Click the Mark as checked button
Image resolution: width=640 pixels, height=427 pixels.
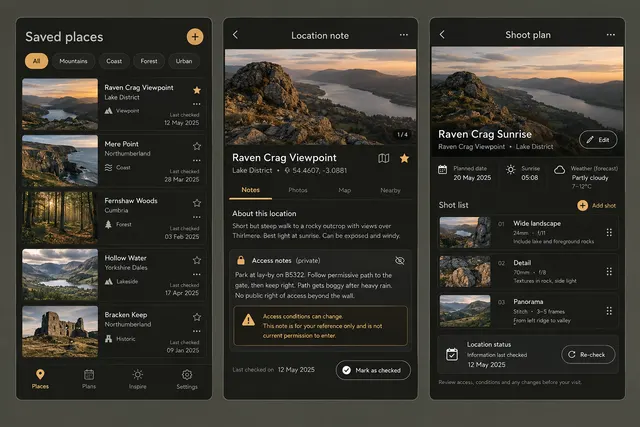[x=373, y=370]
